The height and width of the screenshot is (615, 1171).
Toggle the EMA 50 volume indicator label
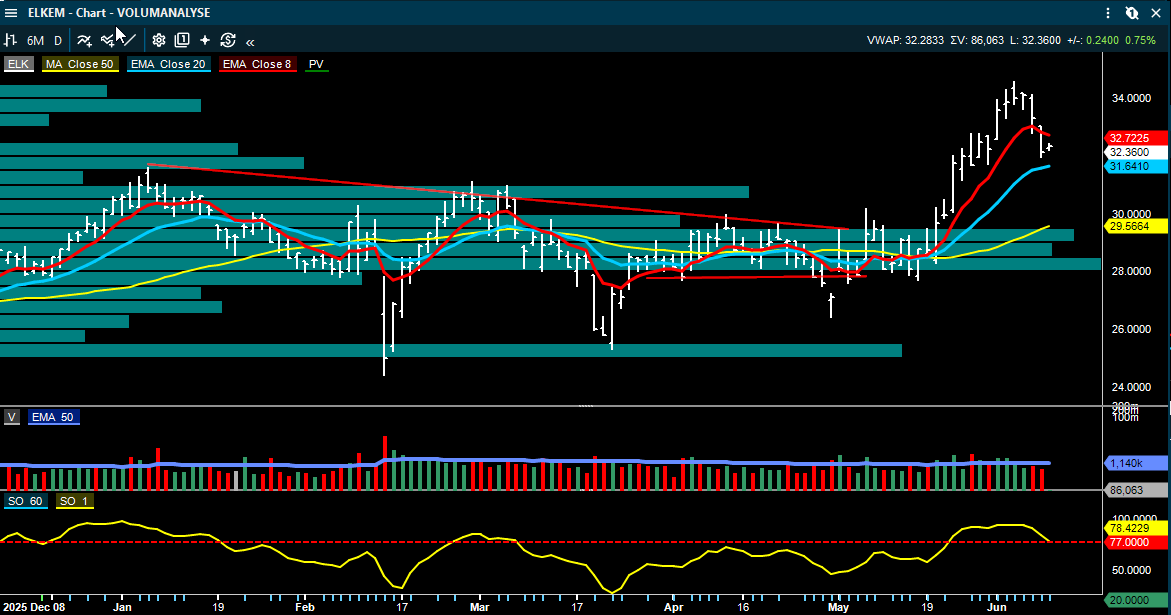(x=53, y=417)
